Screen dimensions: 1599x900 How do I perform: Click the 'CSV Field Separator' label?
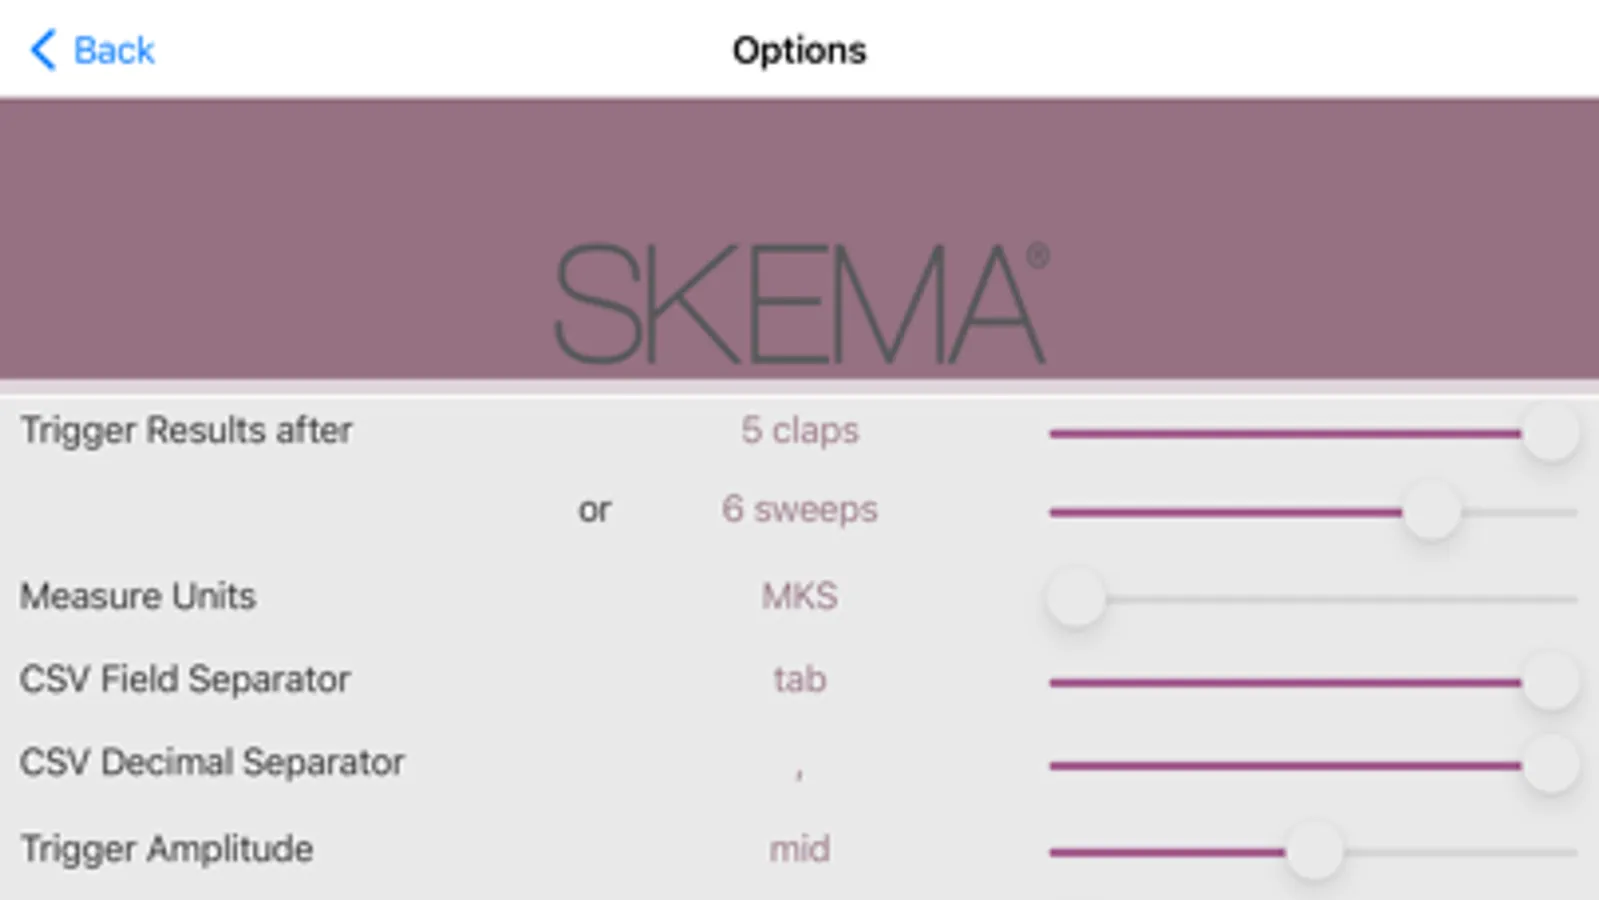coord(185,679)
